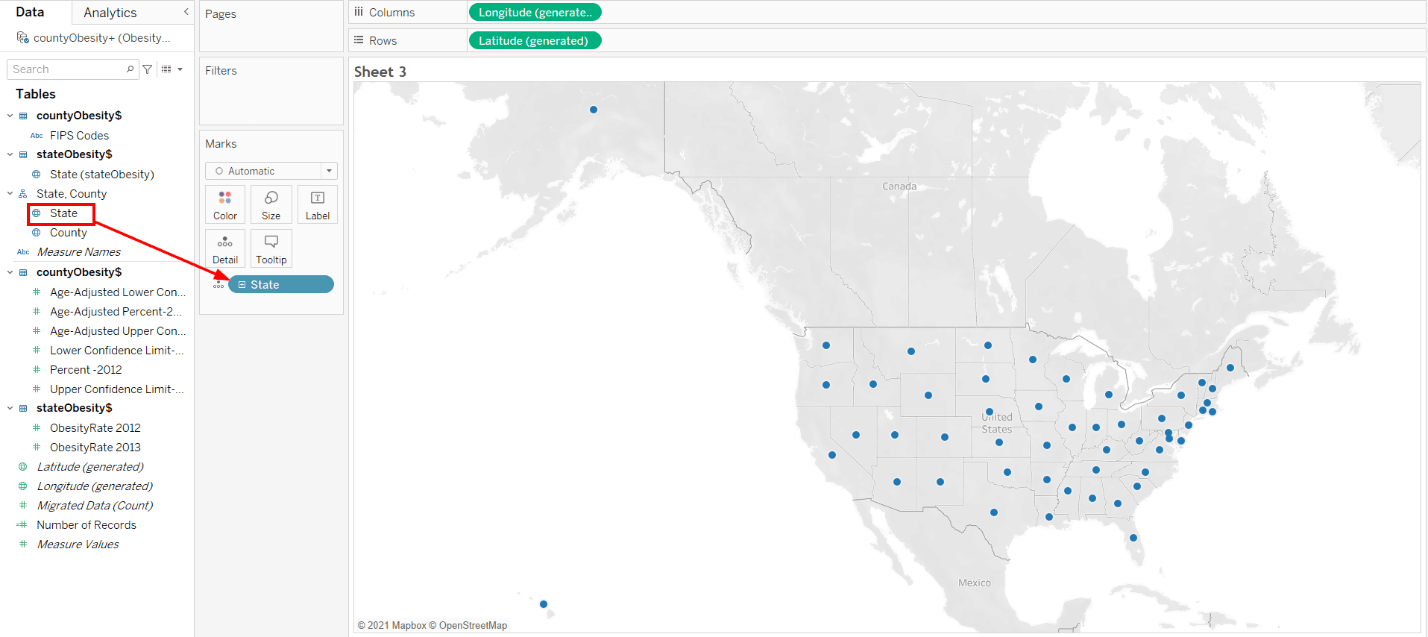Open the filter icon beside the search box

(147, 68)
